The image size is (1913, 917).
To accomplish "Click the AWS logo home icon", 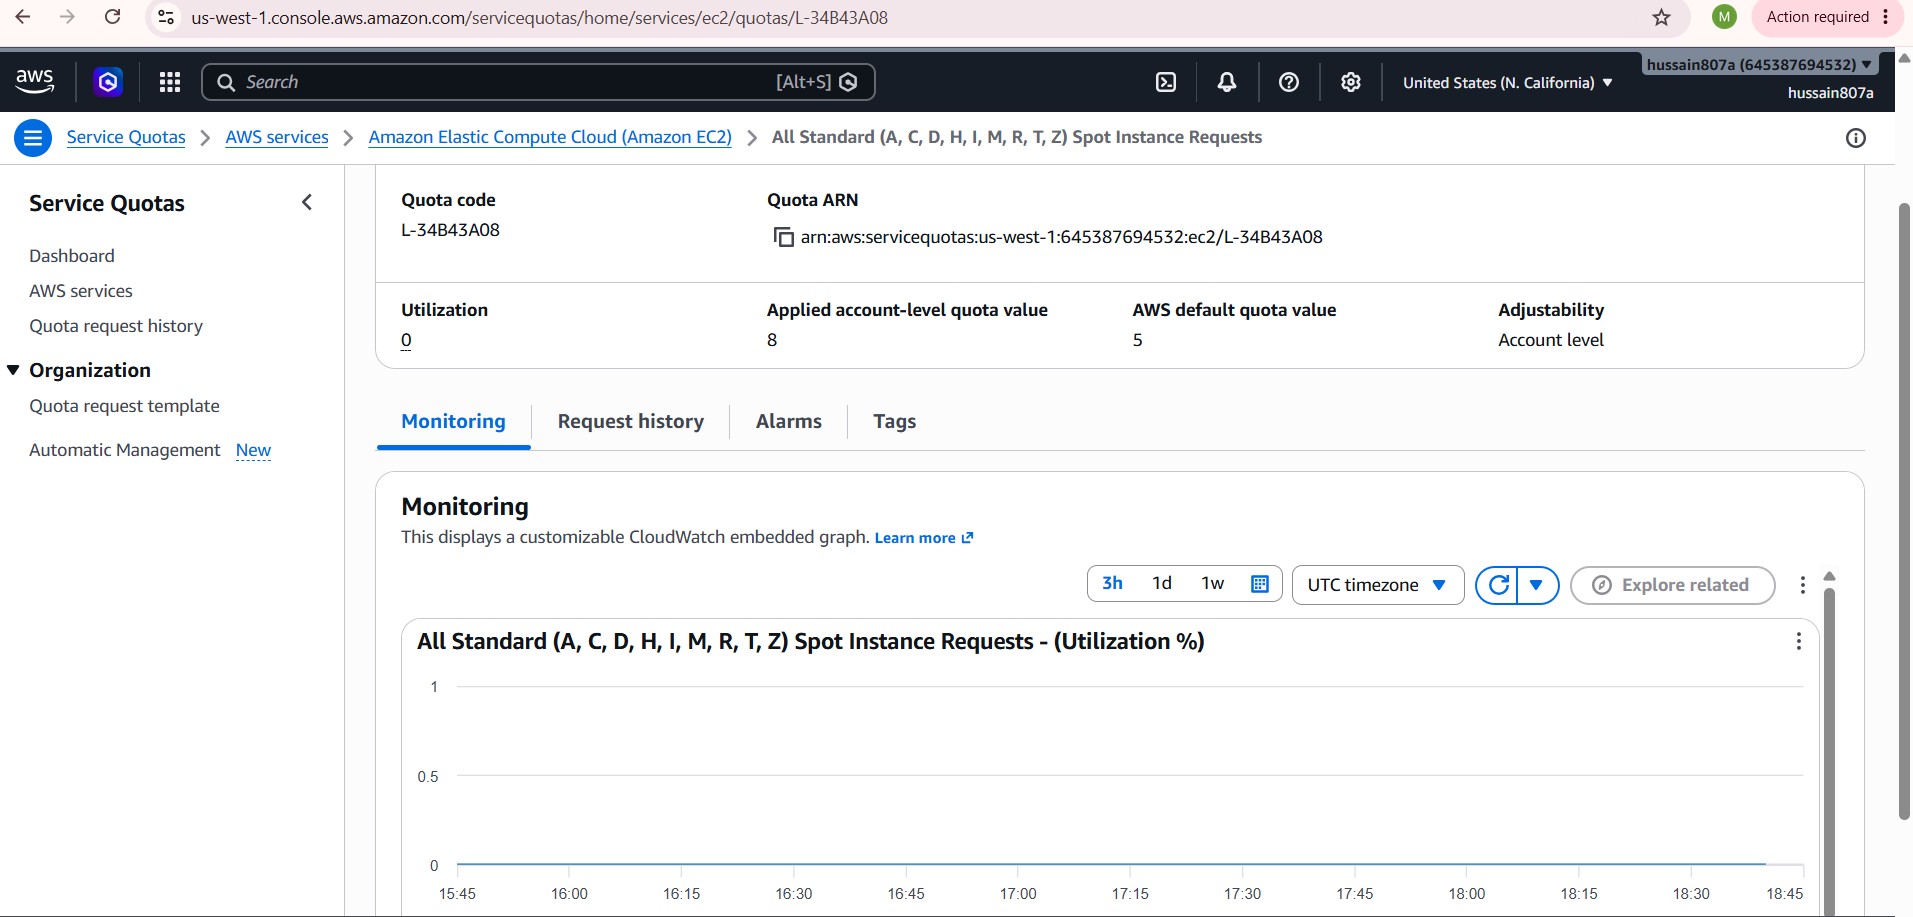I will coord(35,81).
